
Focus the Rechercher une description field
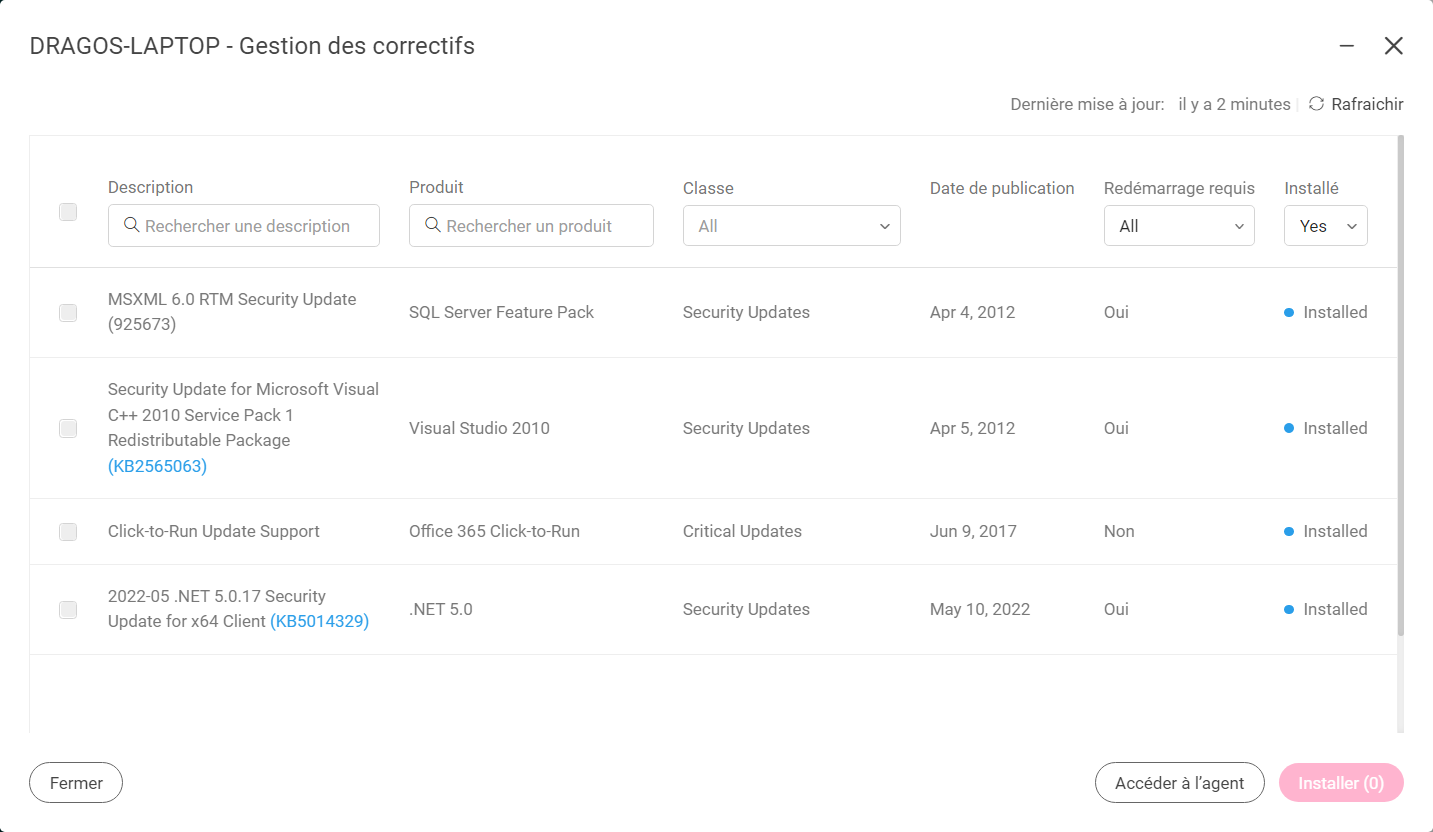click(x=244, y=226)
